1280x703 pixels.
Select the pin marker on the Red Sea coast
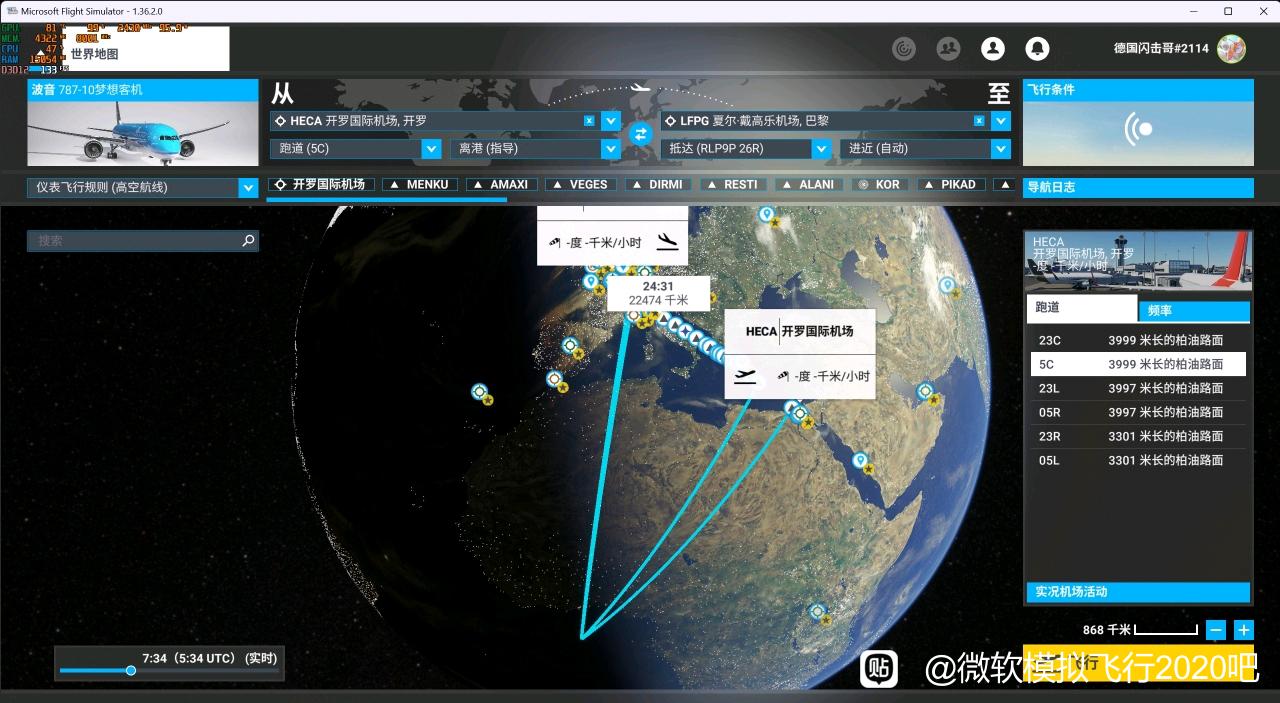pos(860,461)
